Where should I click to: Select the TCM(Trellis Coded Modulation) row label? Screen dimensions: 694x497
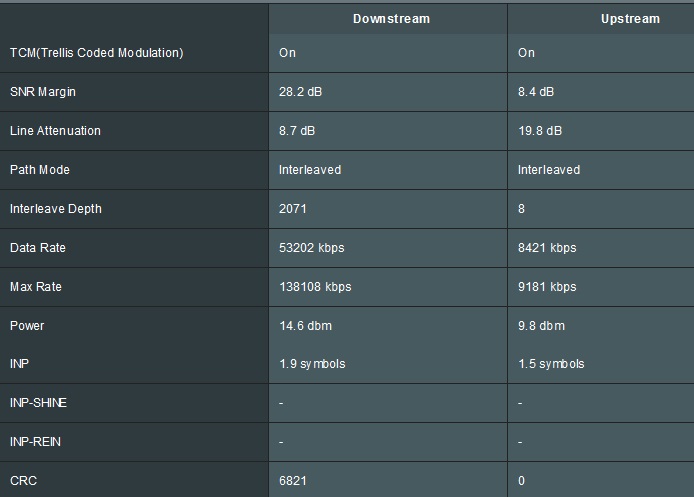pyautogui.click(x=96, y=53)
